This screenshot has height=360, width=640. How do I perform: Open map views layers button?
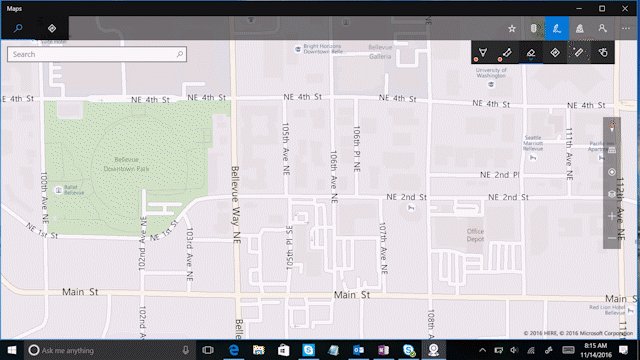pos(612,194)
